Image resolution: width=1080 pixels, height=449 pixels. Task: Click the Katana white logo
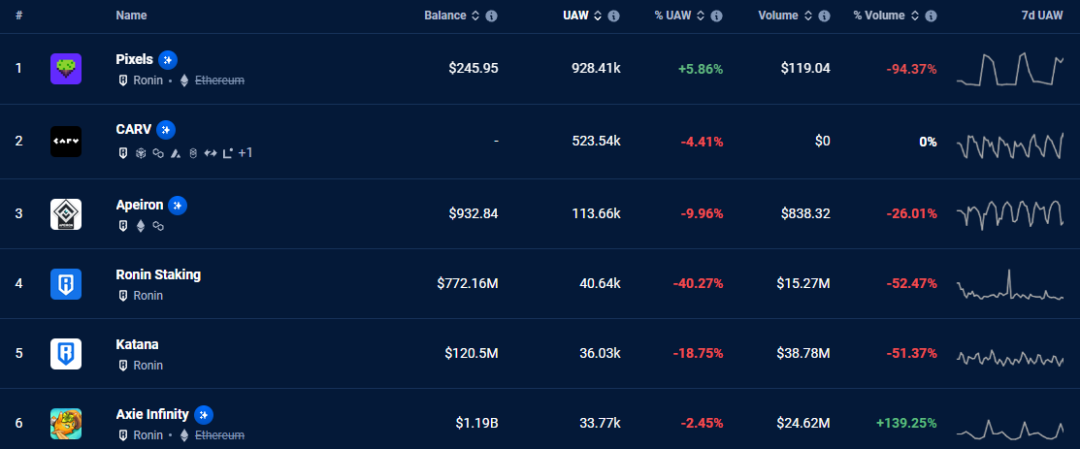(66, 354)
